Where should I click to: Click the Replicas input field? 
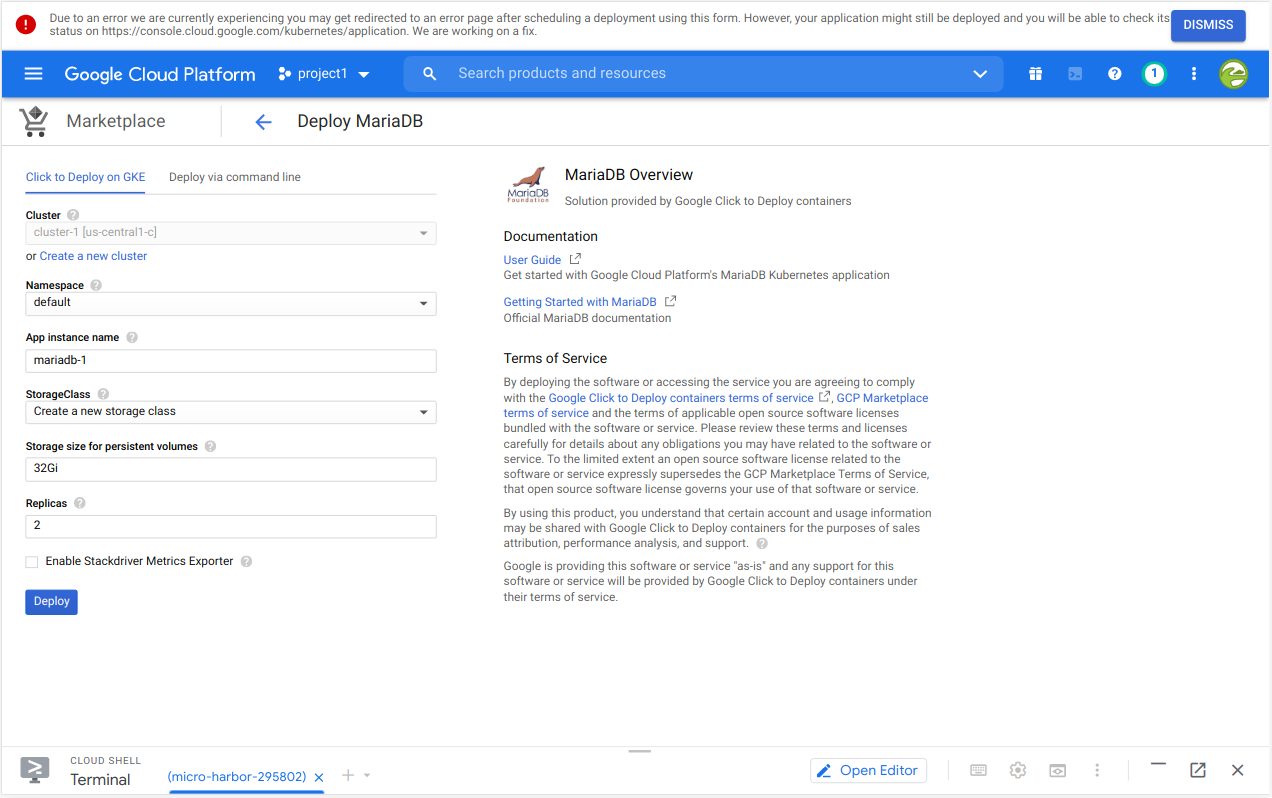(231, 526)
